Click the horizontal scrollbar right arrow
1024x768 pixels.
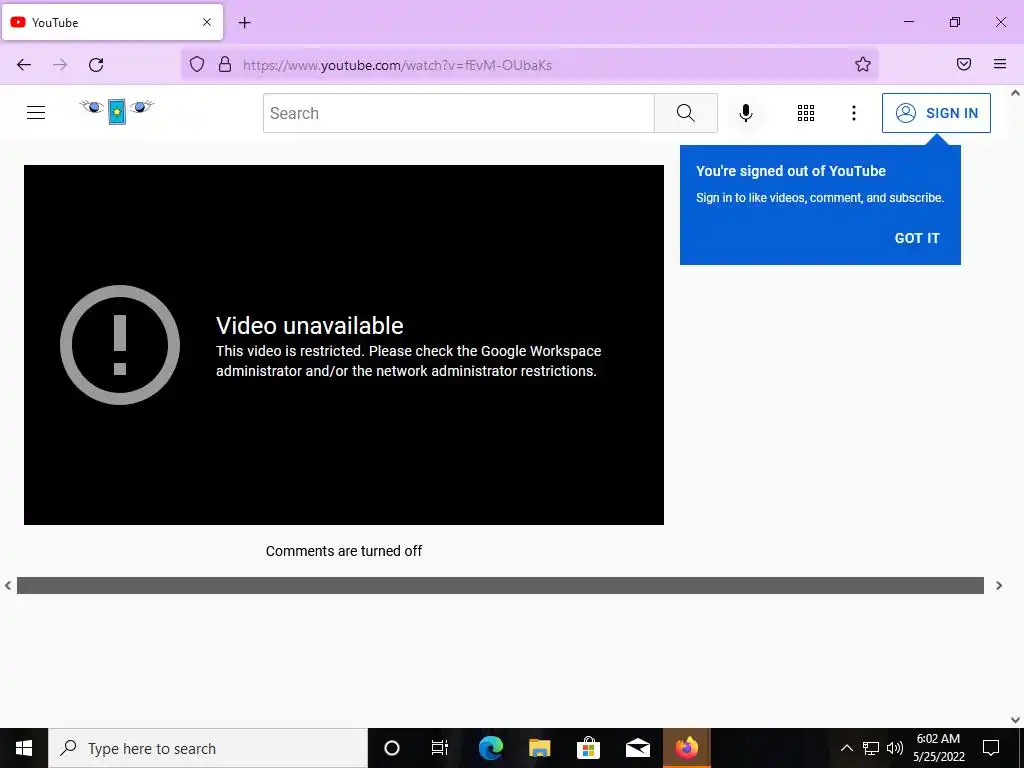pos(999,586)
